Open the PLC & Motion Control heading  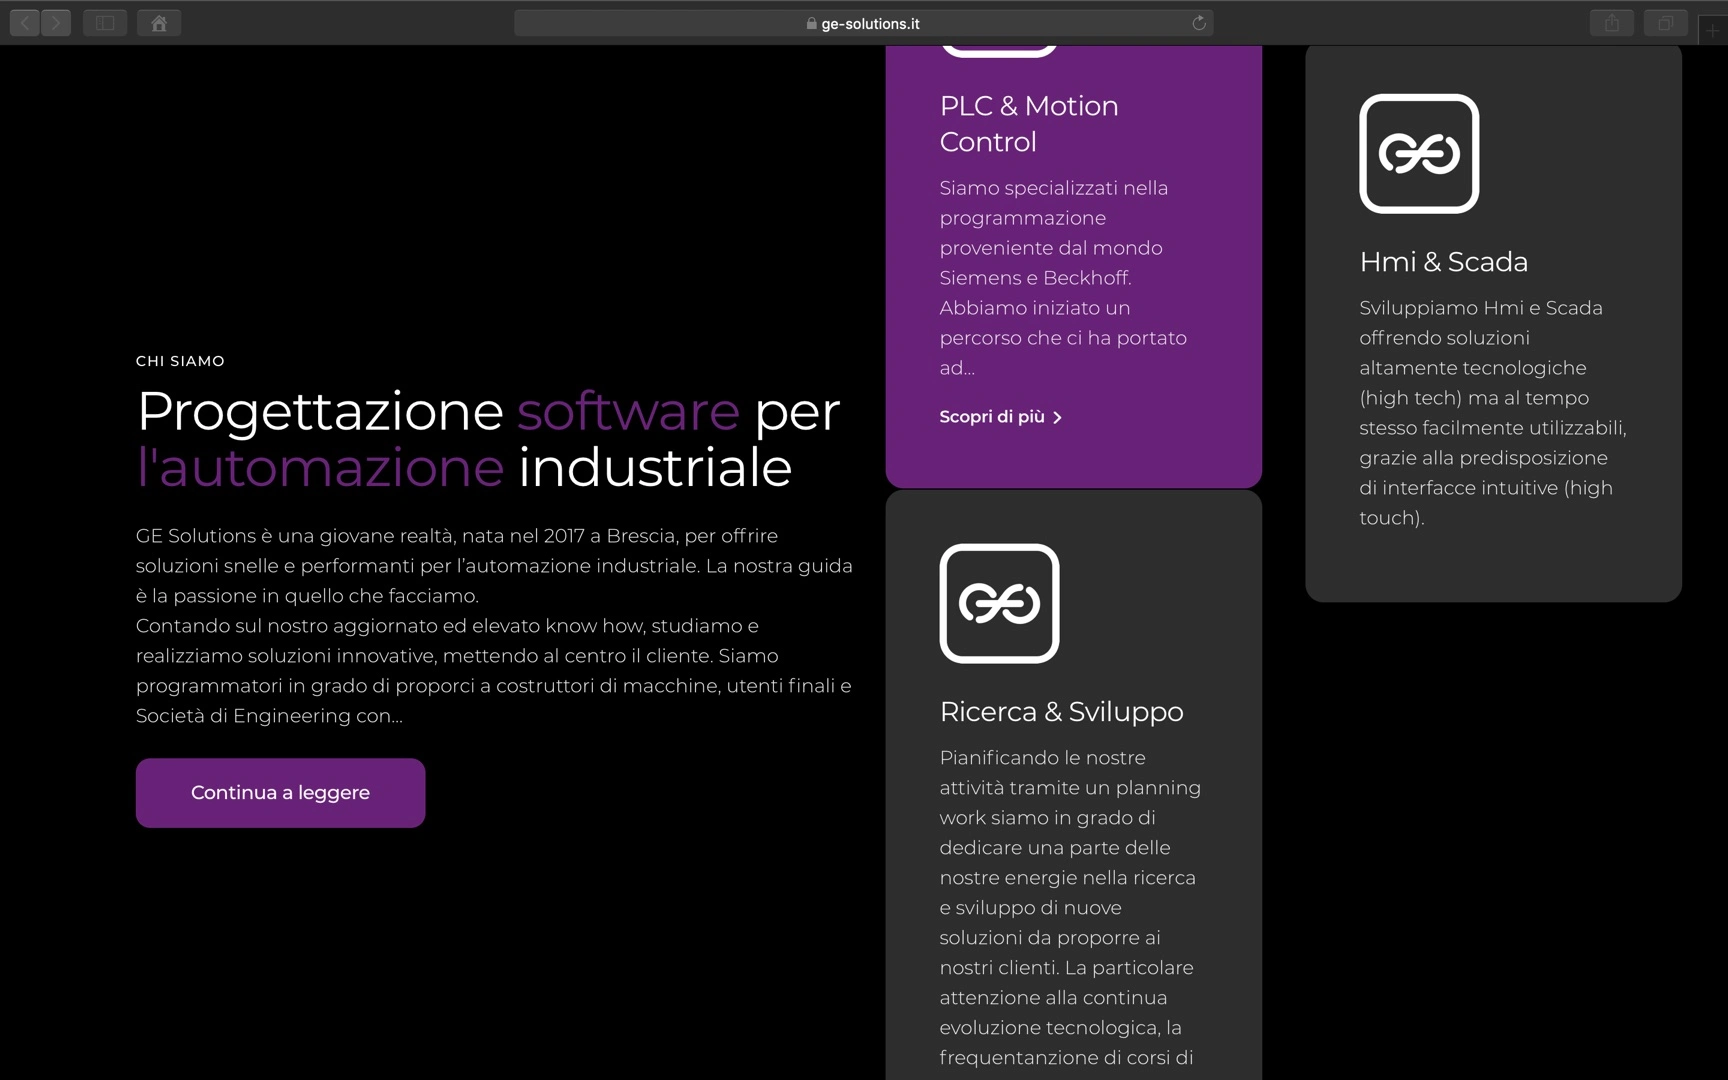(x=1029, y=124)
